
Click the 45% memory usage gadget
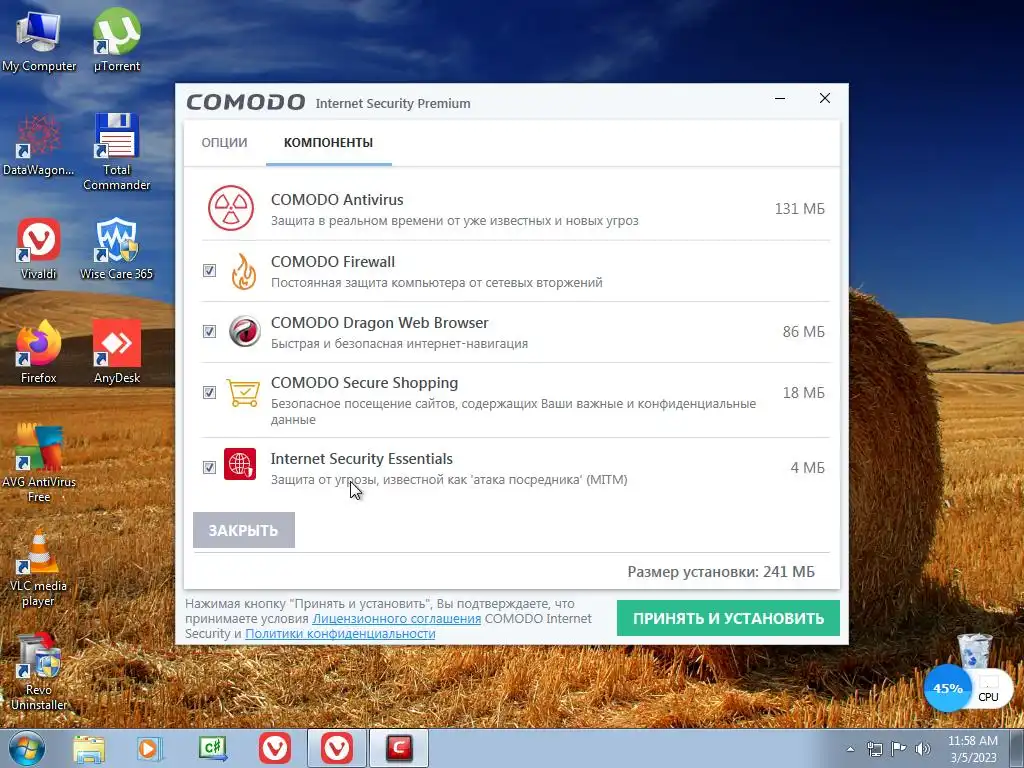(x=948, y=688)
